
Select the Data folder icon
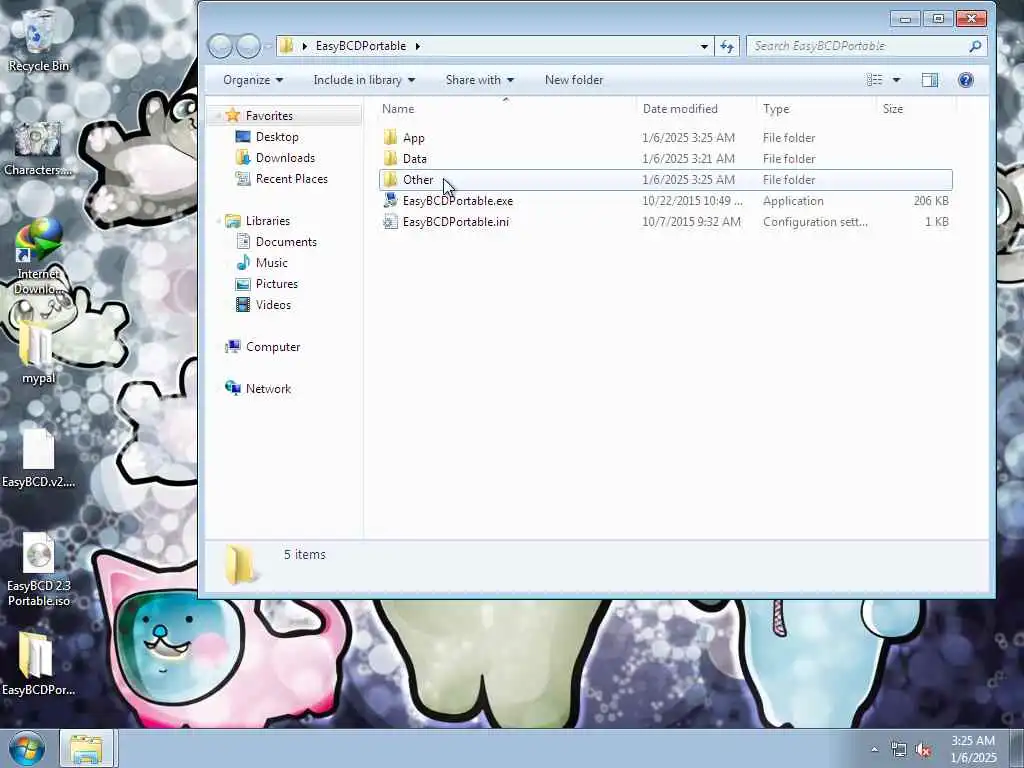[x=391, y=159]
